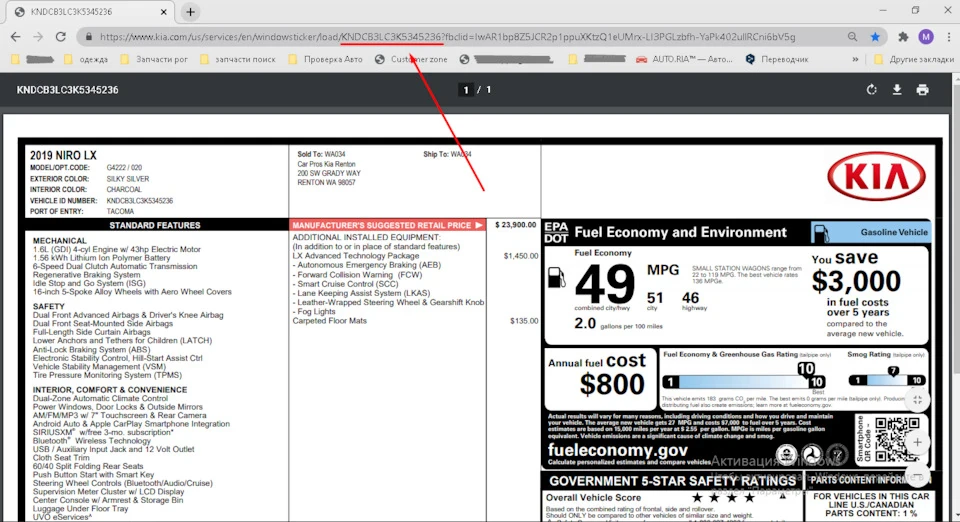Open the AUTO.RIA bookmark

(x=684, y=59)
